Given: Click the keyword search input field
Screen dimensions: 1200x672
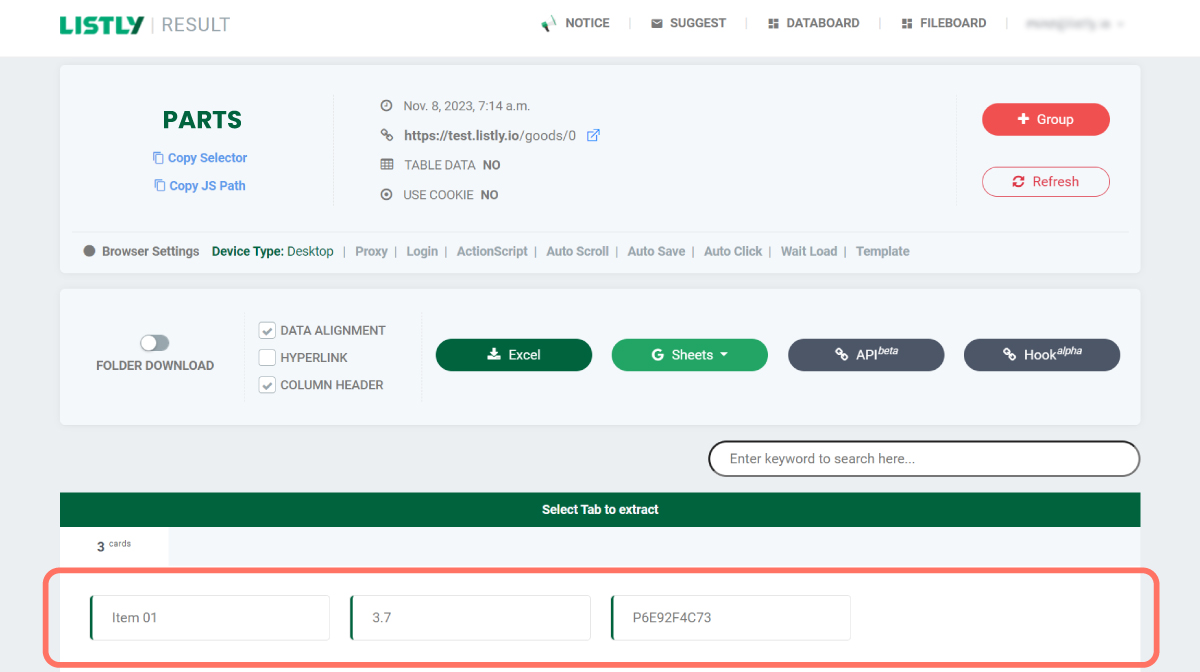Looking at the screenshot, I should (923, 459).
